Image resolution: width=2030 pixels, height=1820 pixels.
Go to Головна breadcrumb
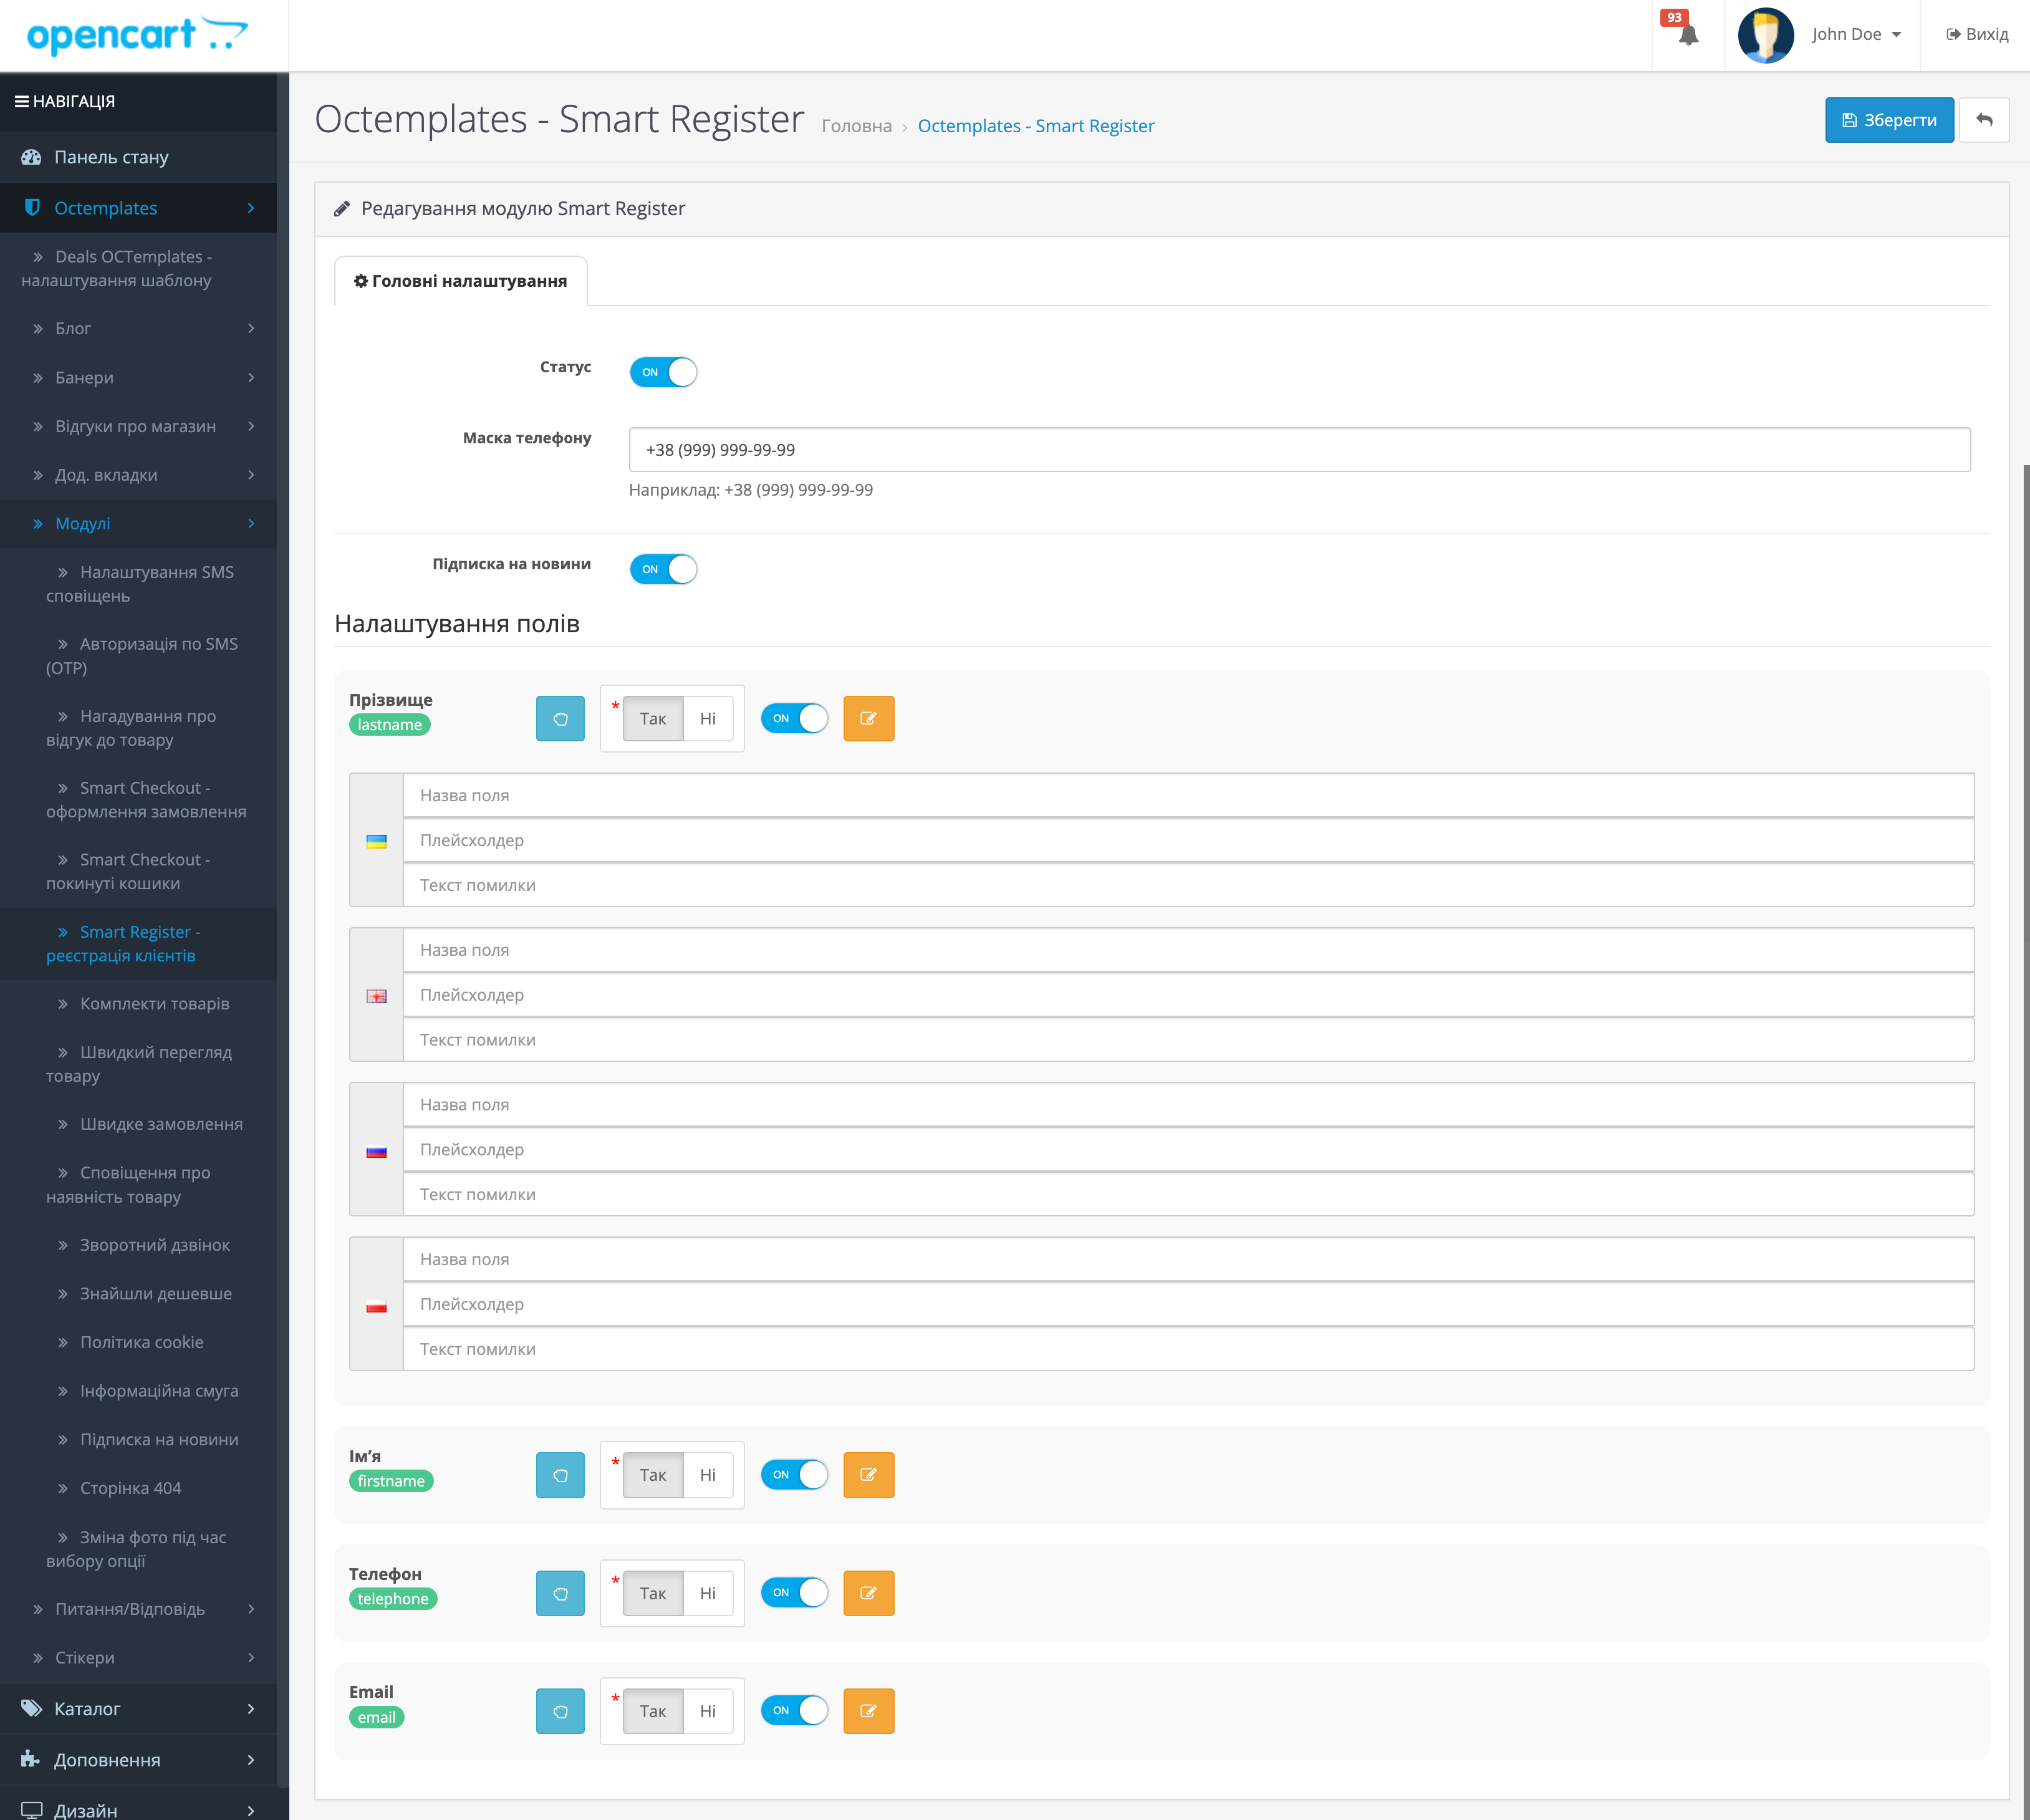(856, 126)
